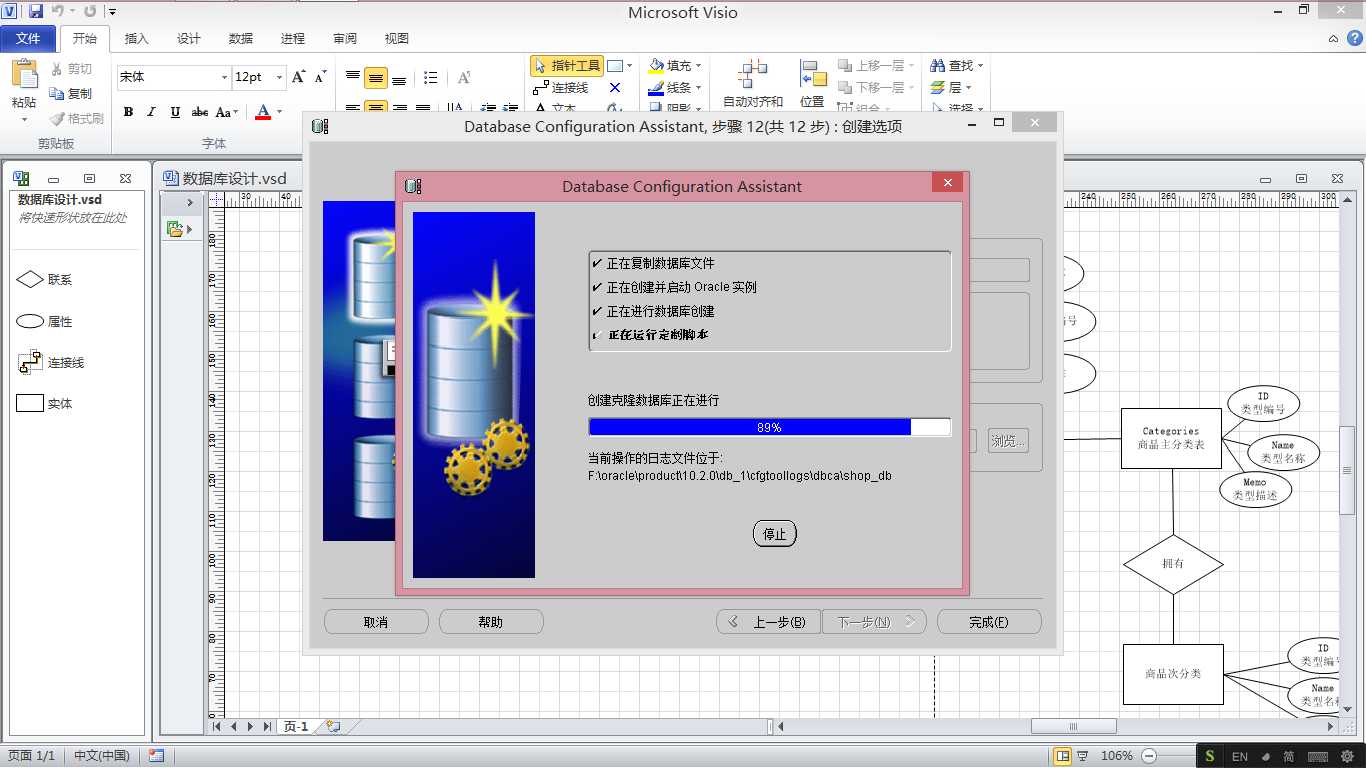The height and width of the screenshot is (768, 1366).
Task: Click the Shrink Font icon
Action: [x=320, y=77]
